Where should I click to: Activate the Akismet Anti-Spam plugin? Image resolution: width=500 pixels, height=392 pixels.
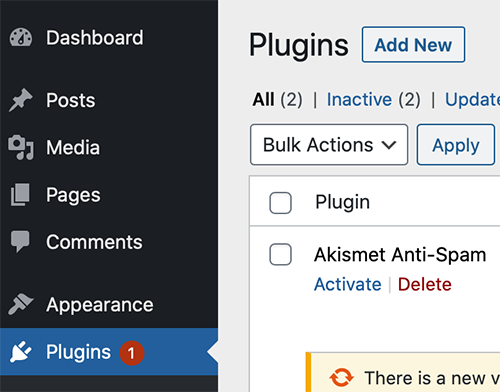pyautogui.click(x=348, y=284)
